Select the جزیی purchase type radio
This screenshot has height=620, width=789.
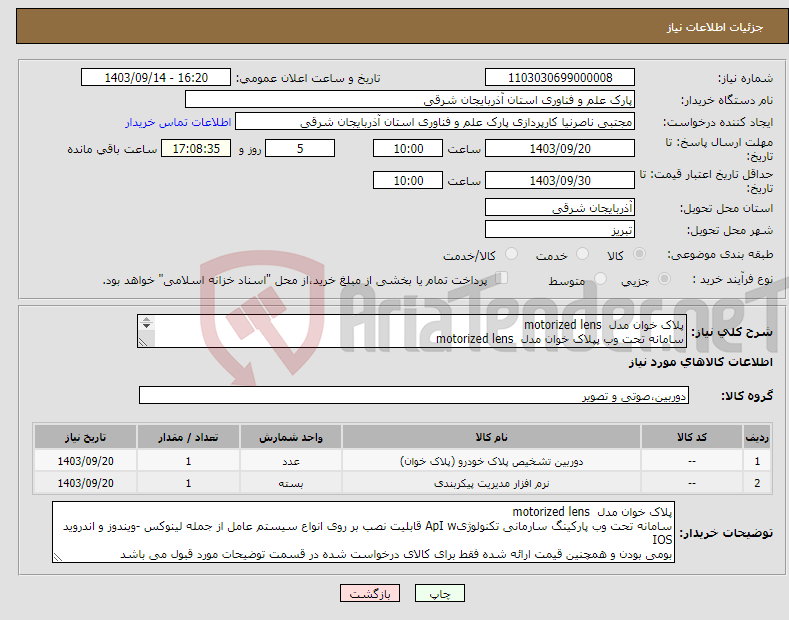(x=664, y=279)
